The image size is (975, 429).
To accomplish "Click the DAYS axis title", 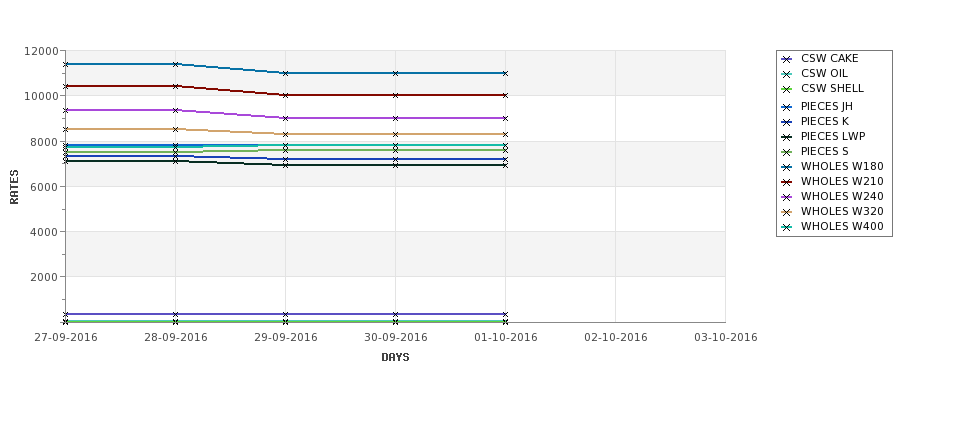I will (x=395, y=358).
